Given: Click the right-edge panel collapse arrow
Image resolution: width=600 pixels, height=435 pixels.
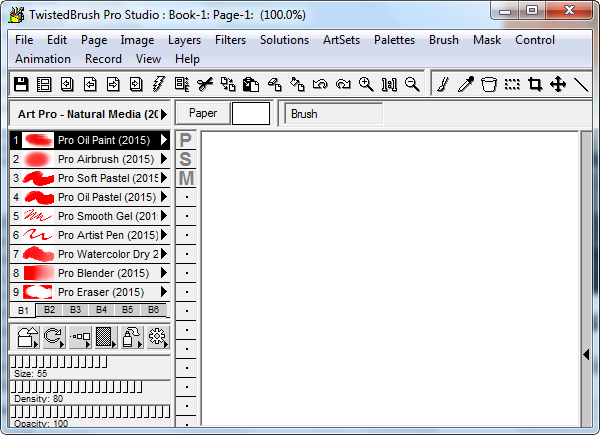Looking at the screenshot, I should click(586, 355).
